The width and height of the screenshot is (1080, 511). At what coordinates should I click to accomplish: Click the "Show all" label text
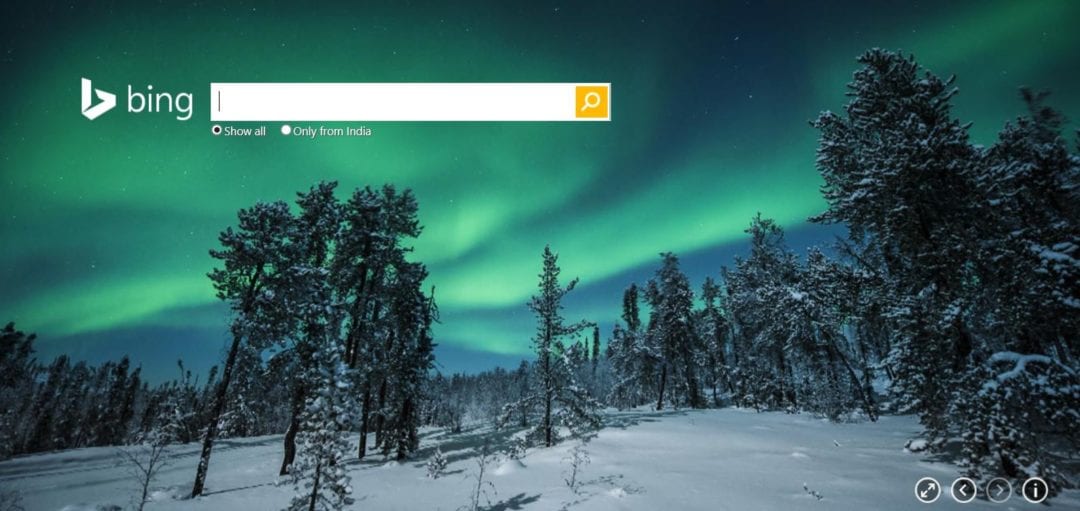[x=245, y=131]
